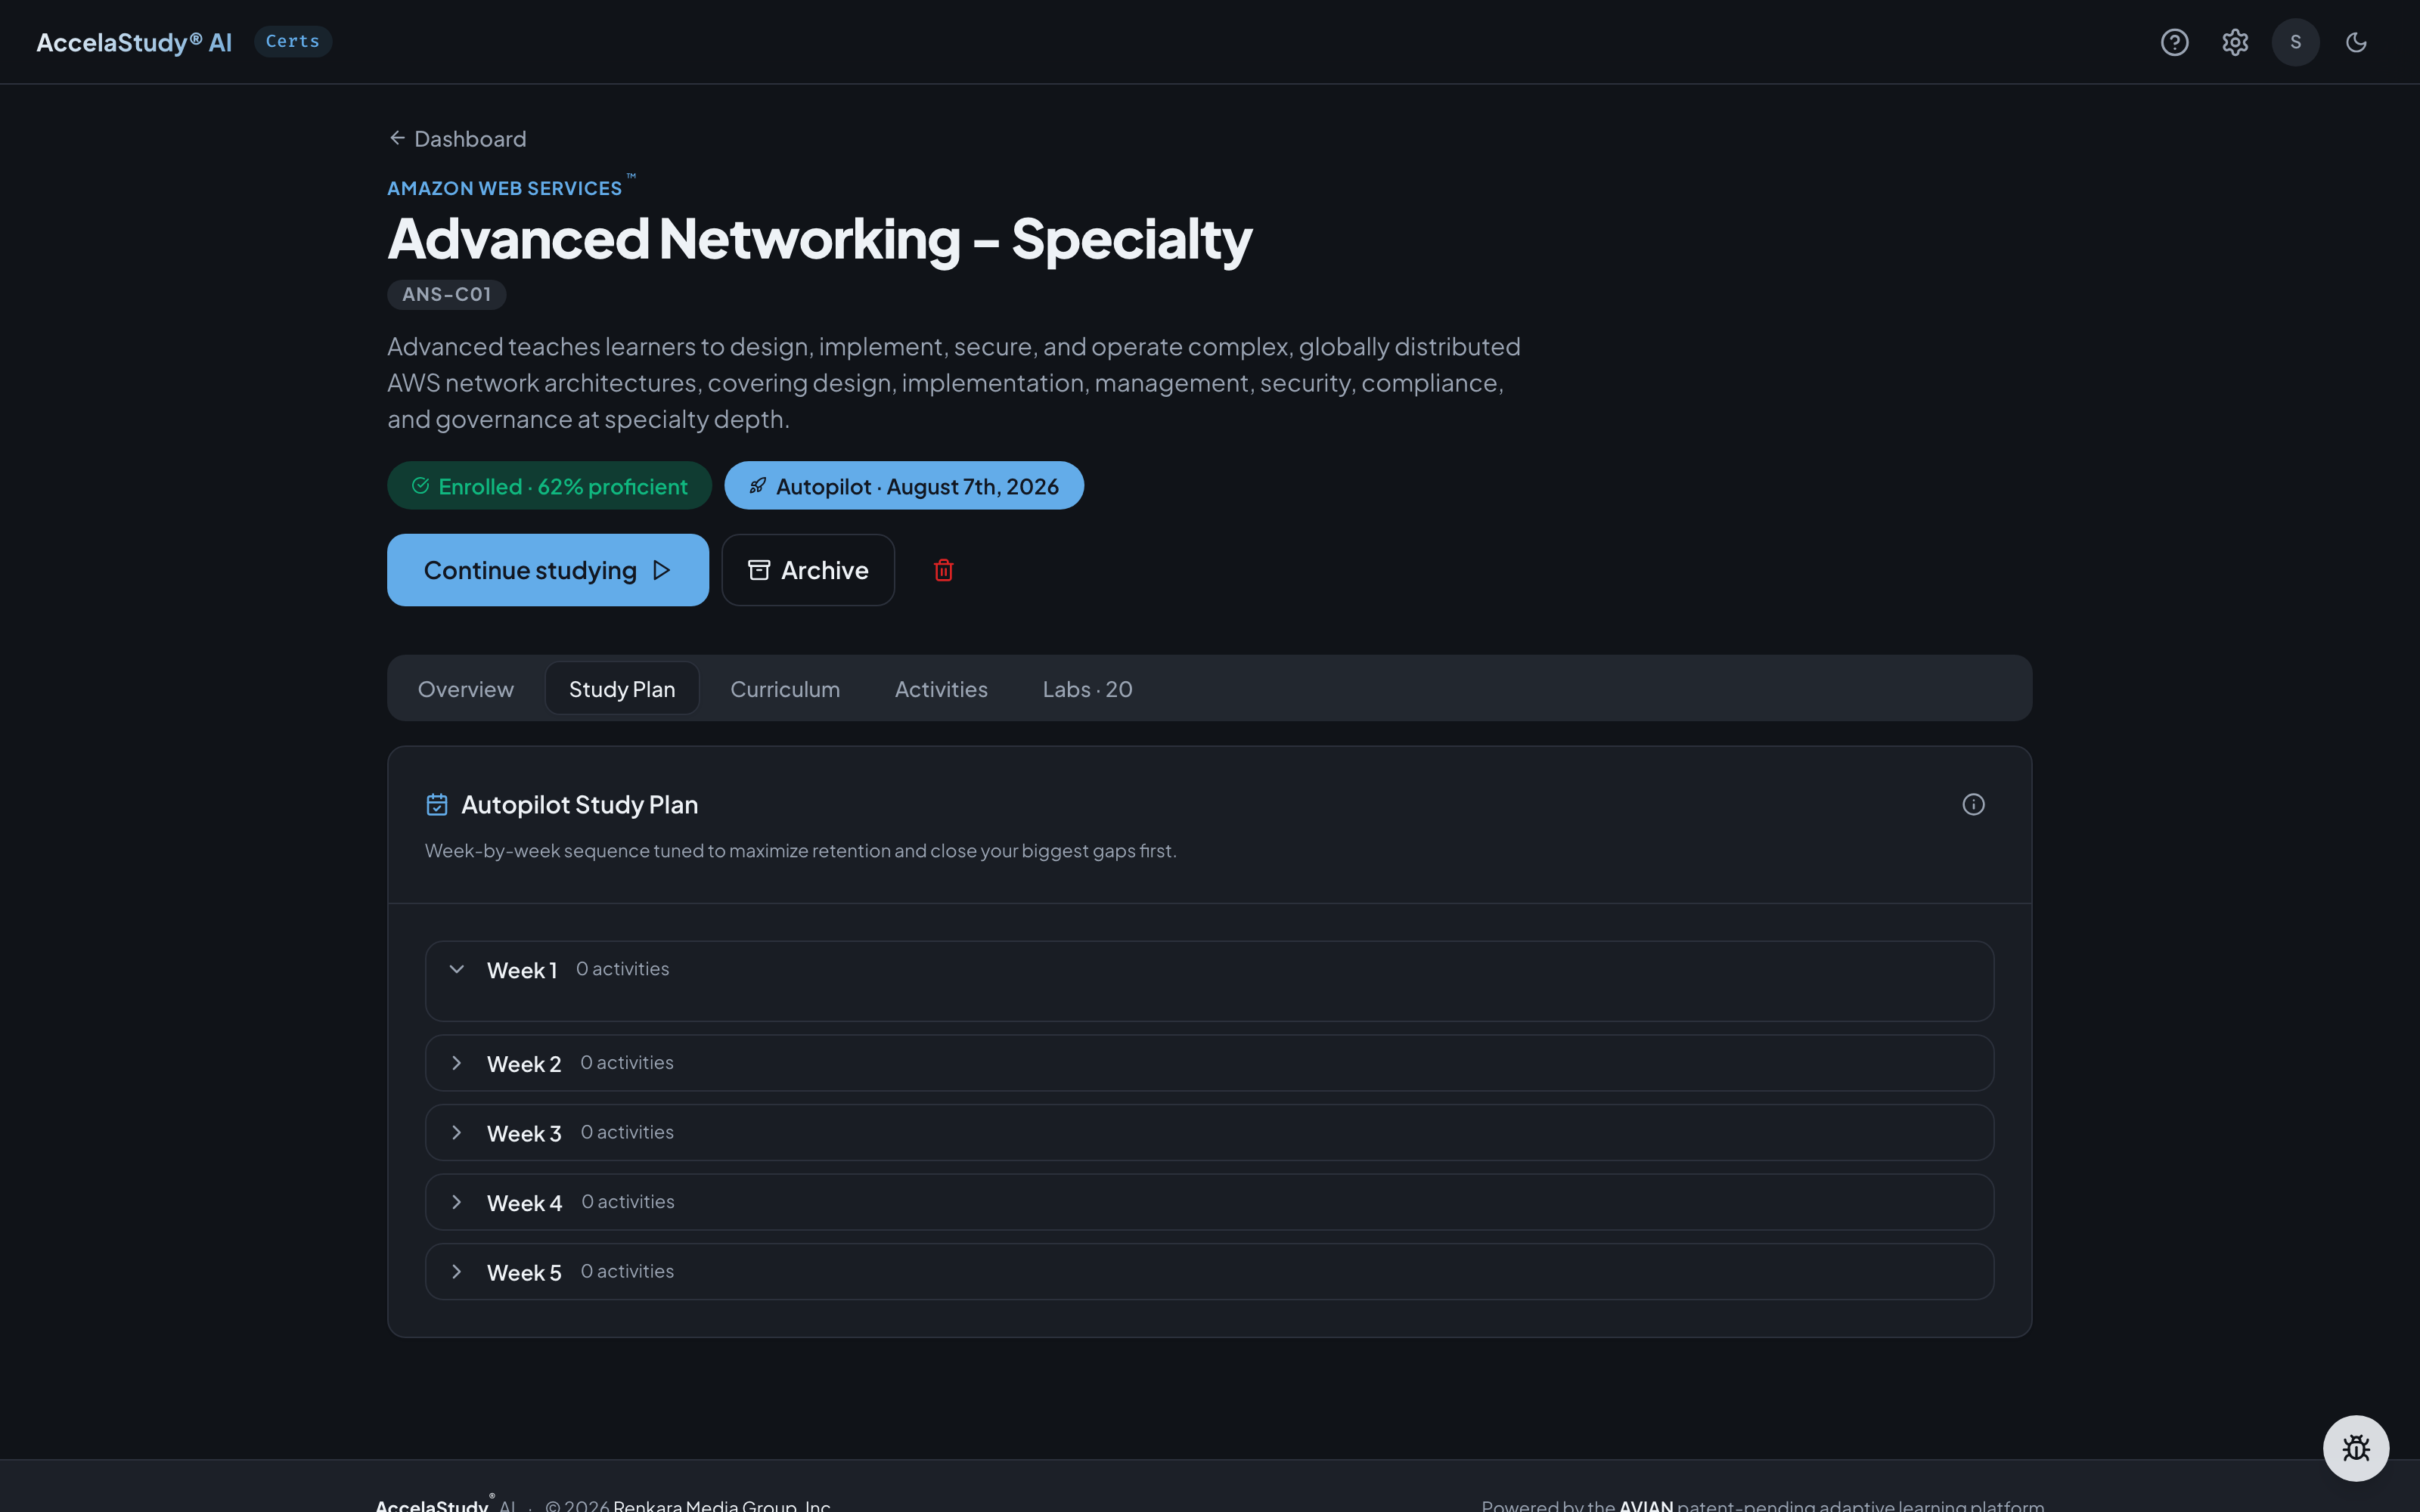Click the rocket icon in Autopilot badge
The width and height of the screenshot is (2420, 1512).
pos(758,486)
